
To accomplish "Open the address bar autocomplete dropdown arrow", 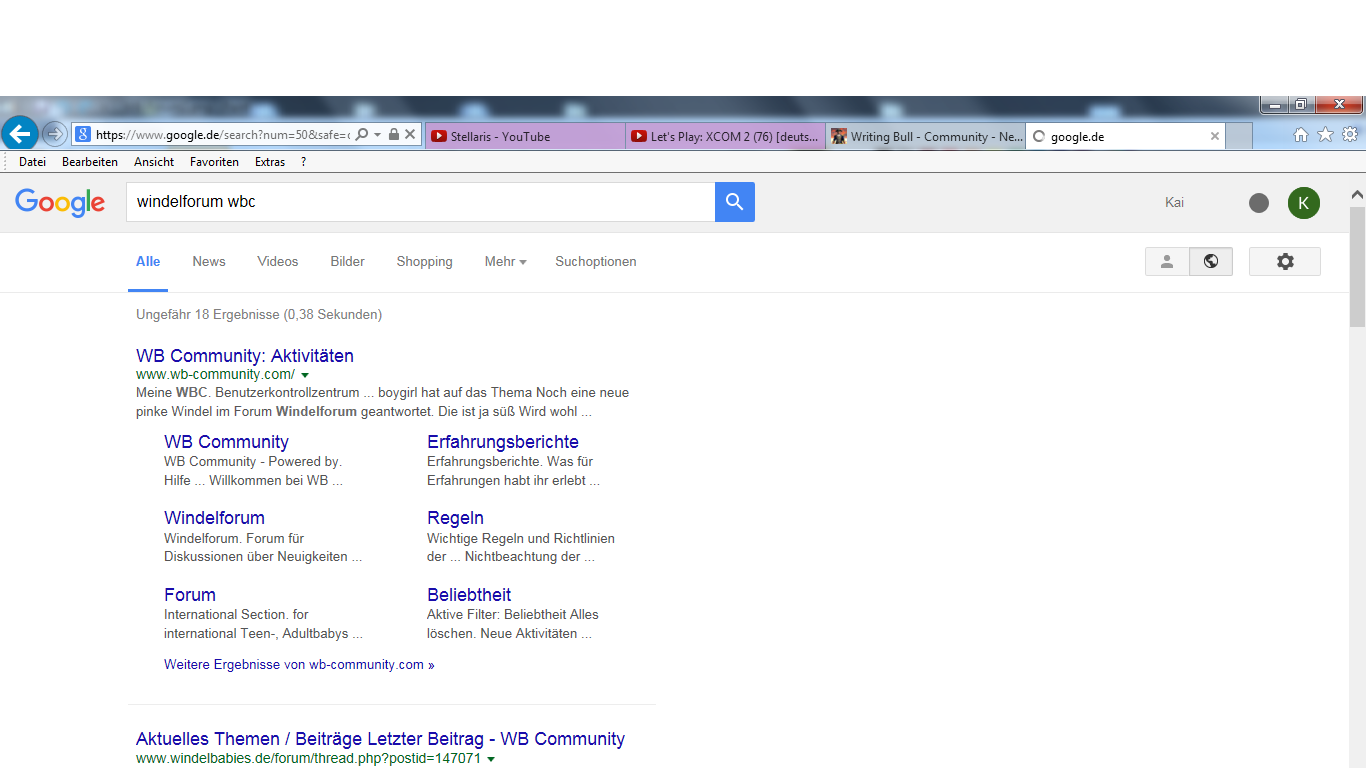I will coord(378,135).
